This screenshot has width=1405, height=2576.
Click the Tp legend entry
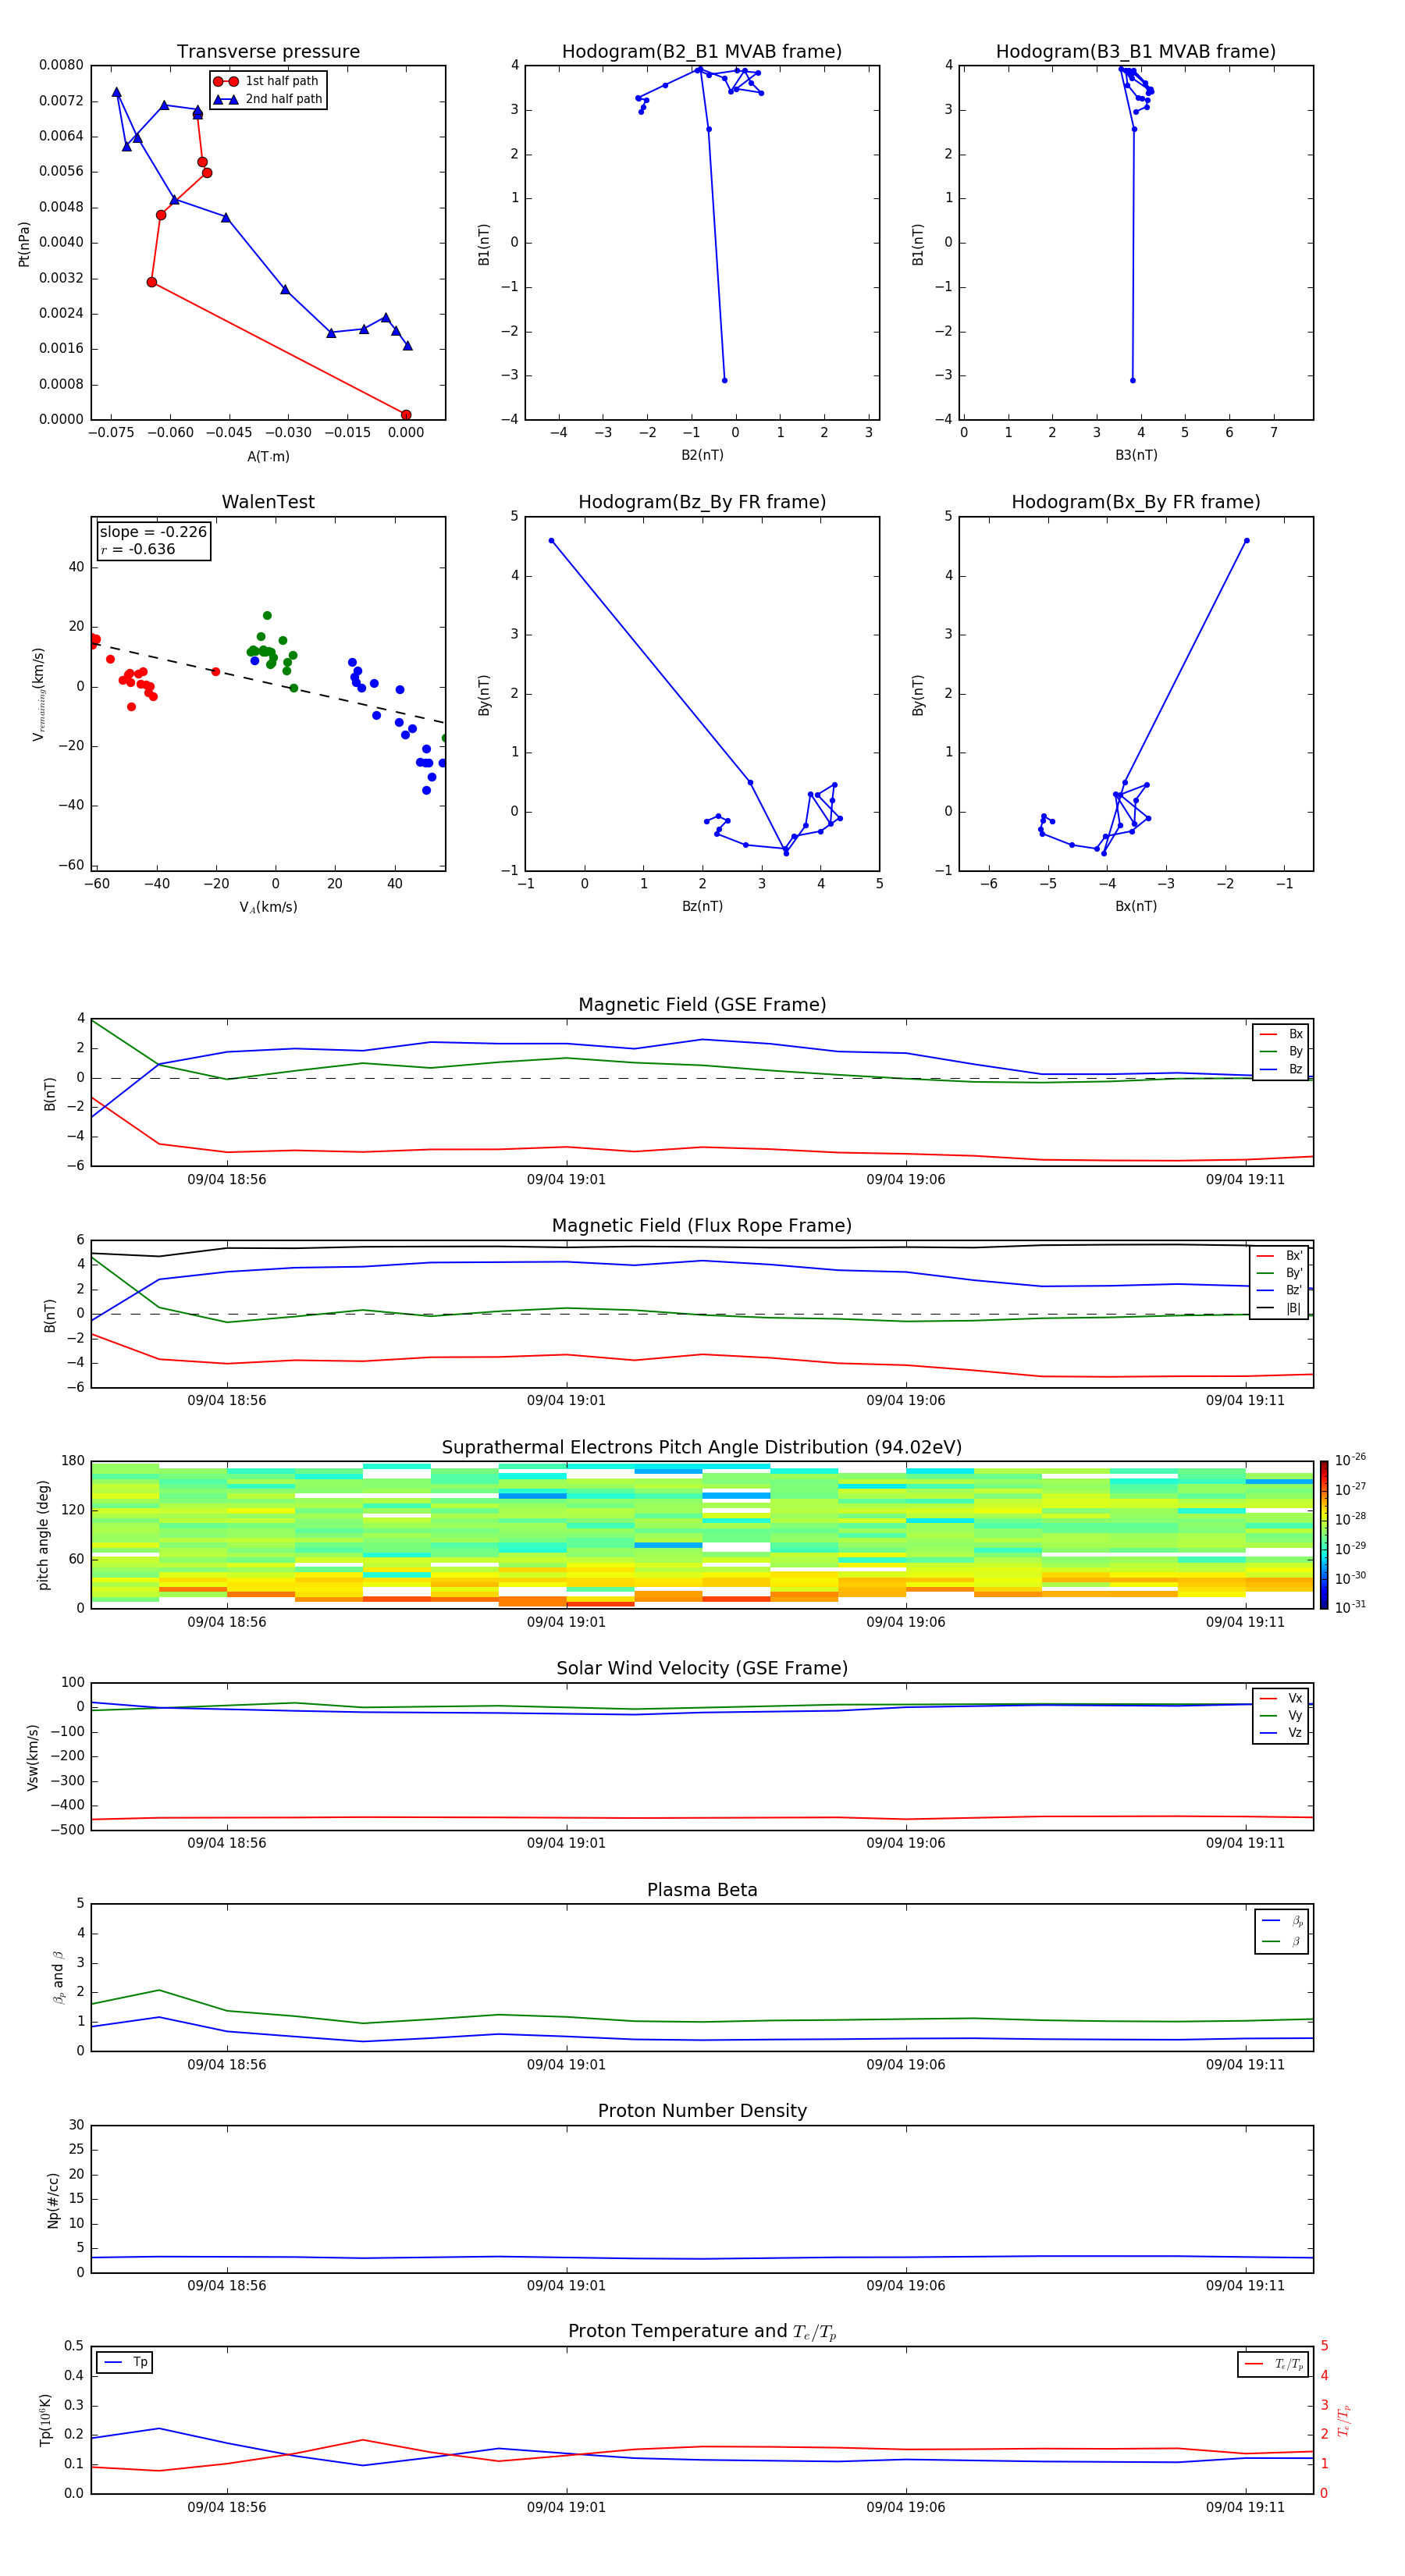[125, 2362]
